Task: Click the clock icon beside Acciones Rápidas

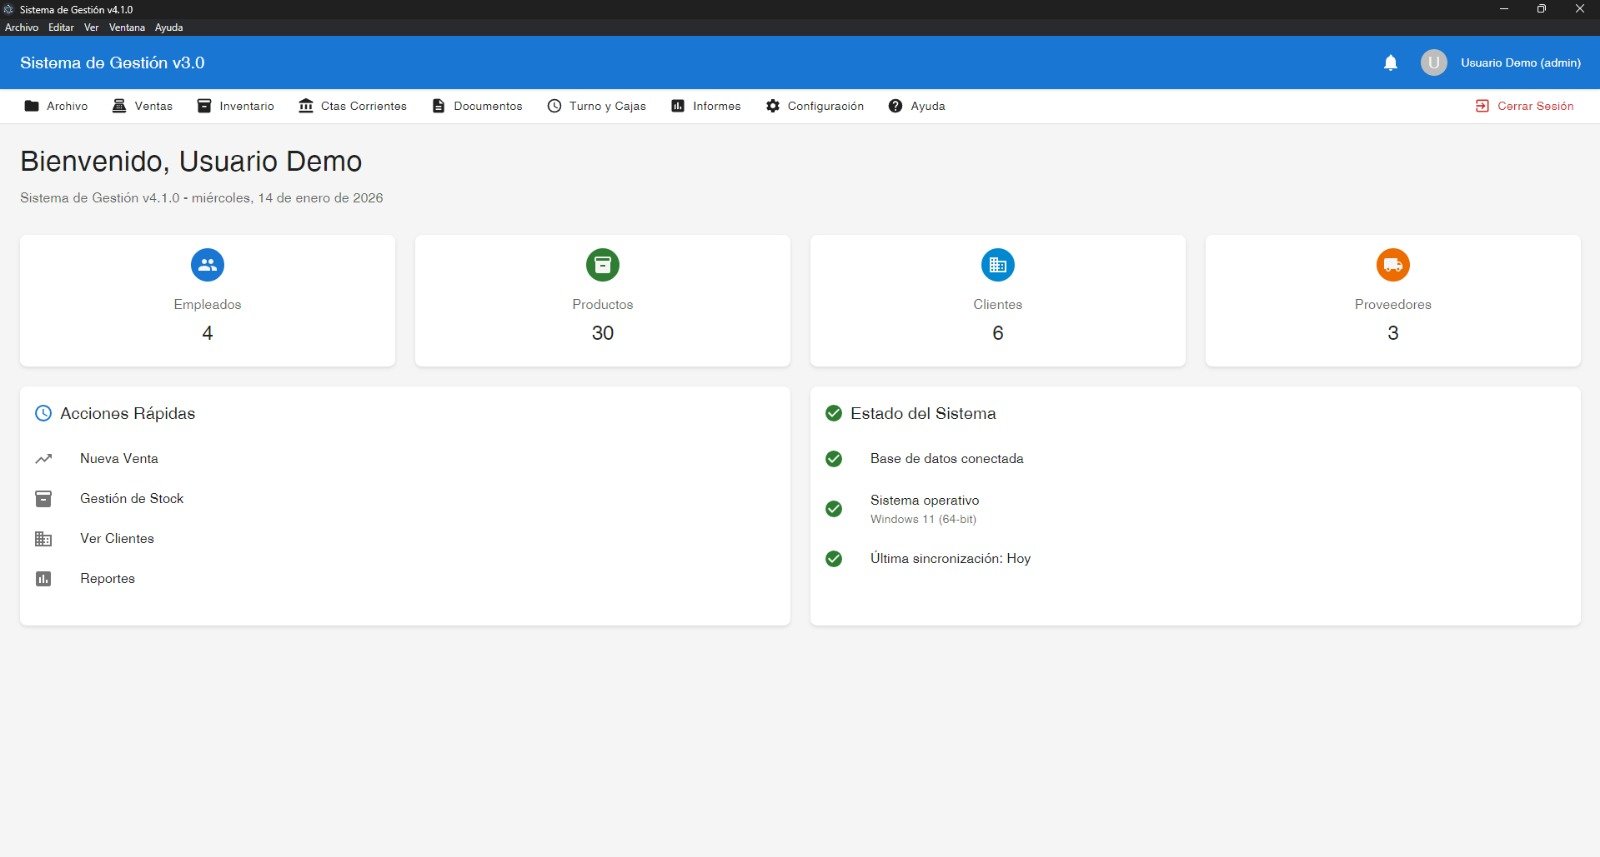Action: click(43, 413)
